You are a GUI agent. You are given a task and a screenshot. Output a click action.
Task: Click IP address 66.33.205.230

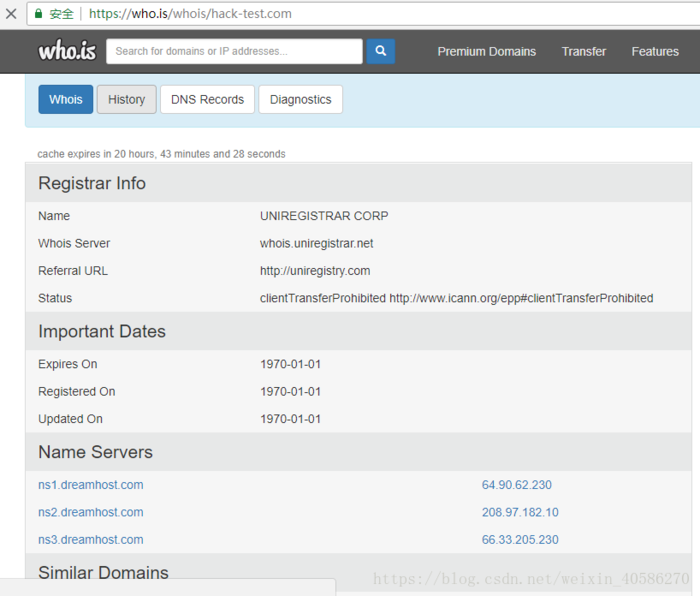[520, 540]
